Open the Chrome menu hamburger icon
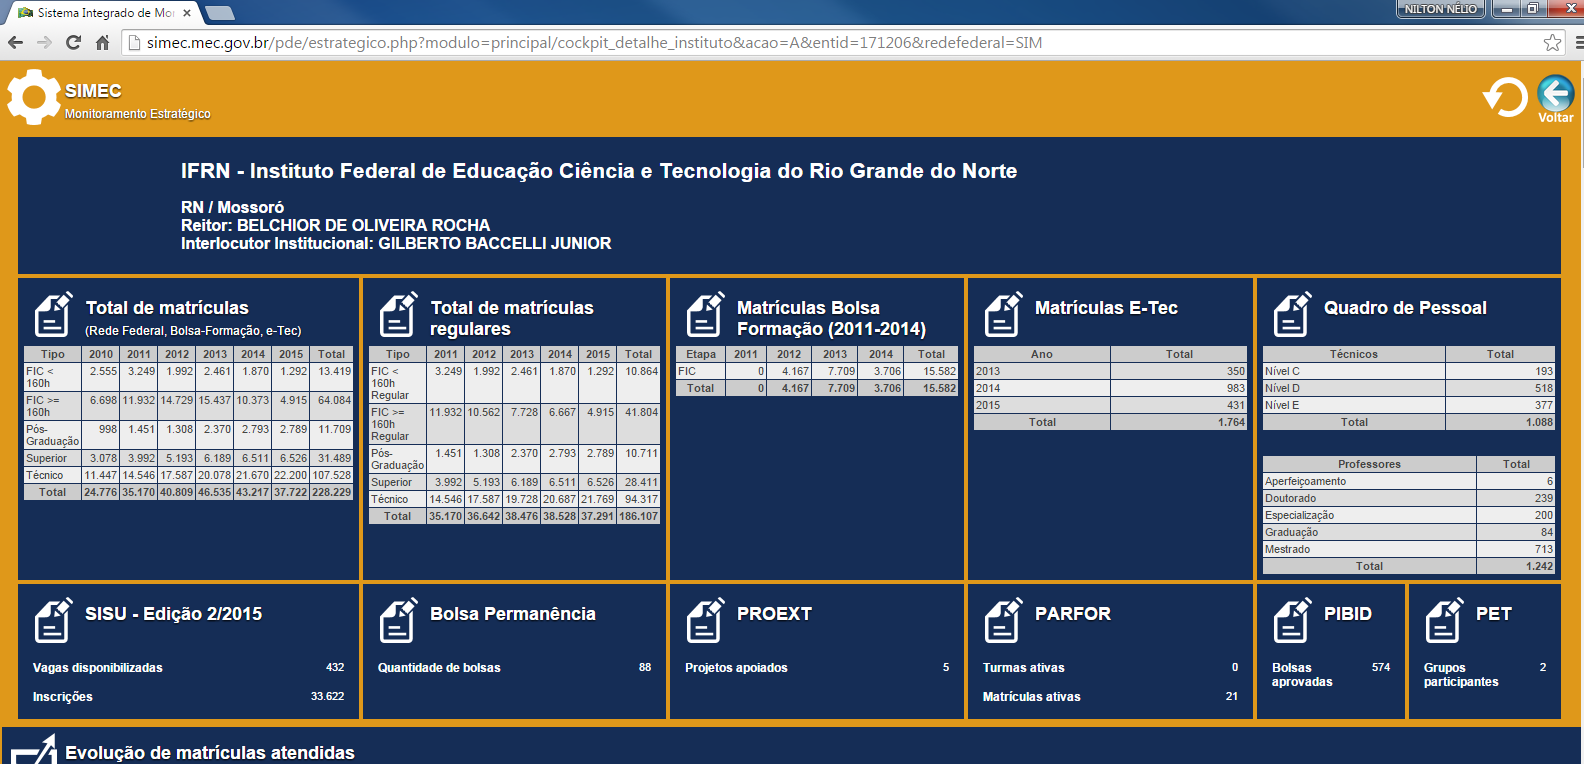Viewport: 1584px width, 764px height. click(x=1578, y=42)
